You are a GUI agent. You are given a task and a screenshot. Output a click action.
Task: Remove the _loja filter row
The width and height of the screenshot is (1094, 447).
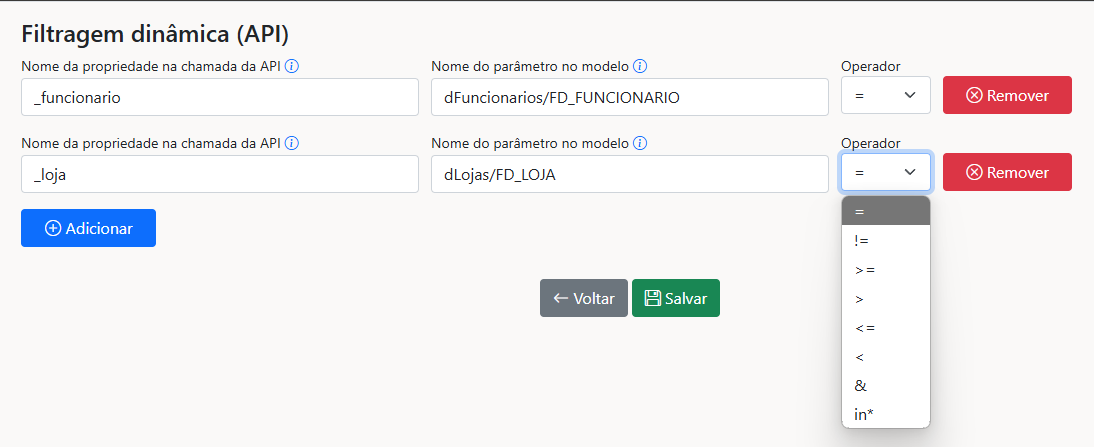[x=1007, y=172]
